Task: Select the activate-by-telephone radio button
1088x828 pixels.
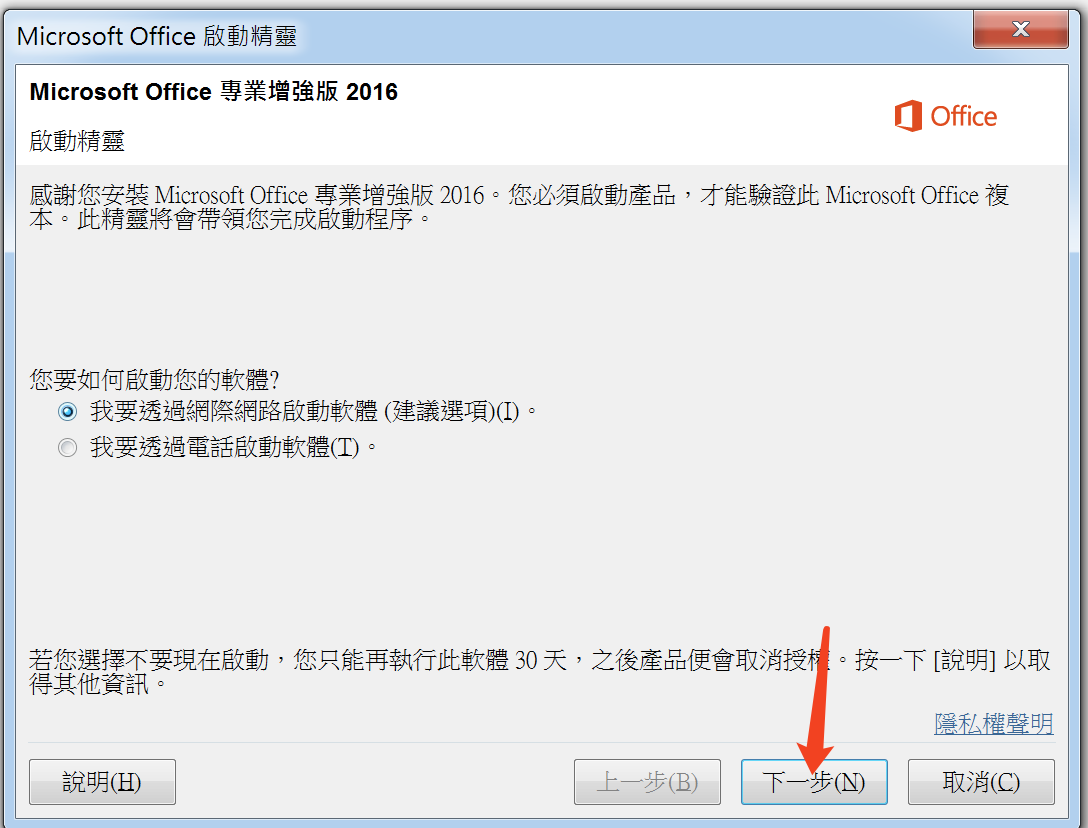Action: [x=67, y=448]
